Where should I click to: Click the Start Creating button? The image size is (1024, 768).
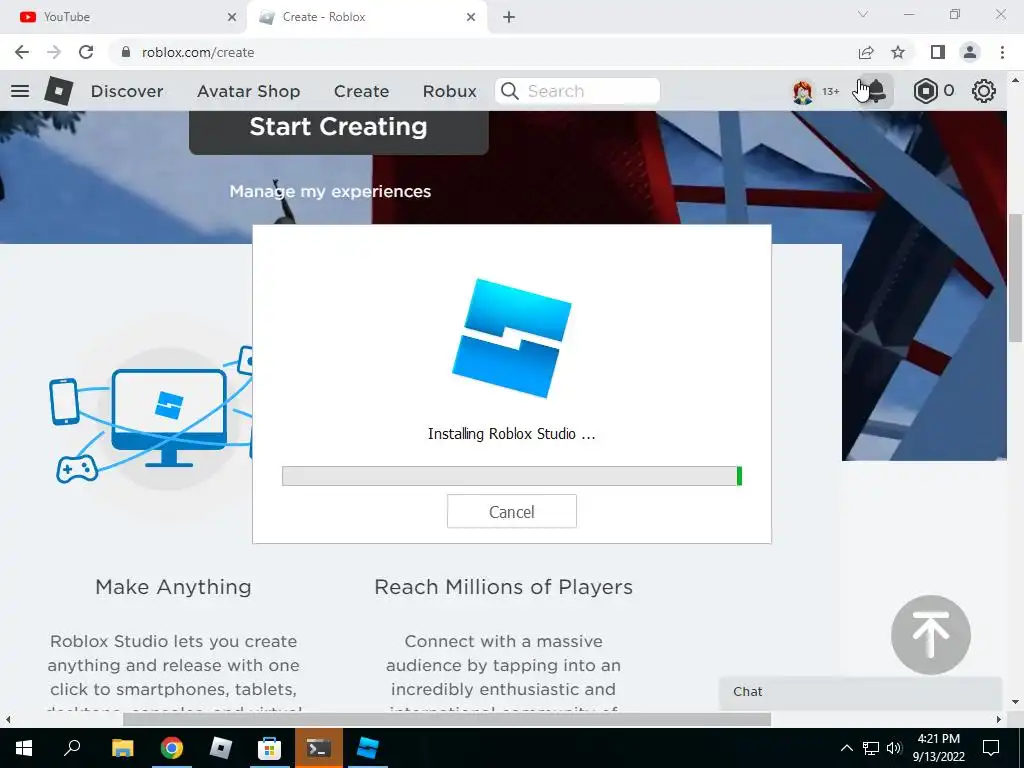click(x=338, y=132)
